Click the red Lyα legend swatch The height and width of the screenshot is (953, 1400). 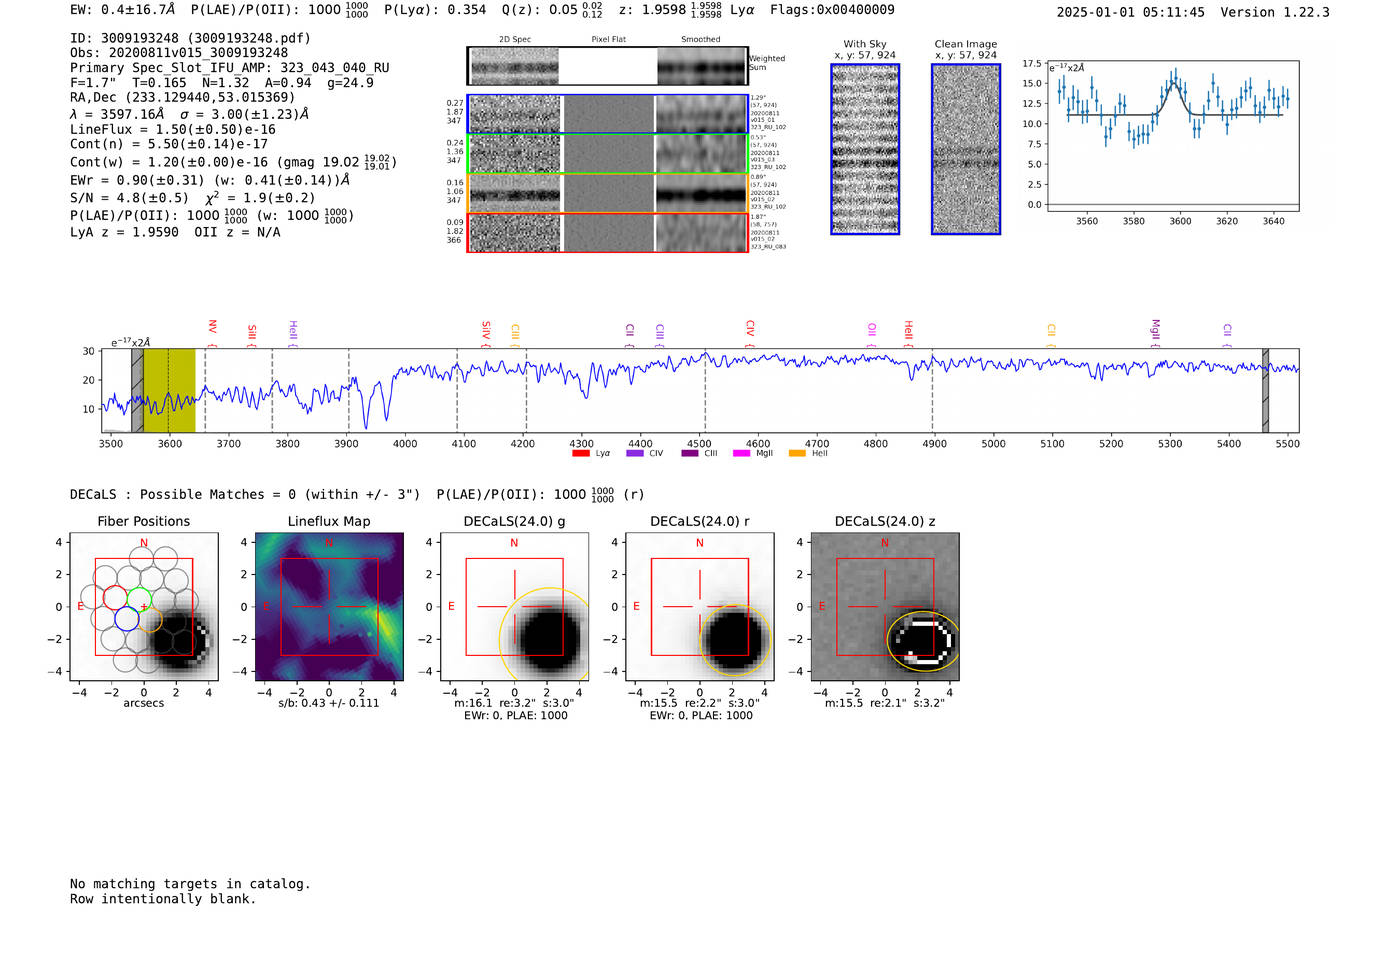[580, 454]
